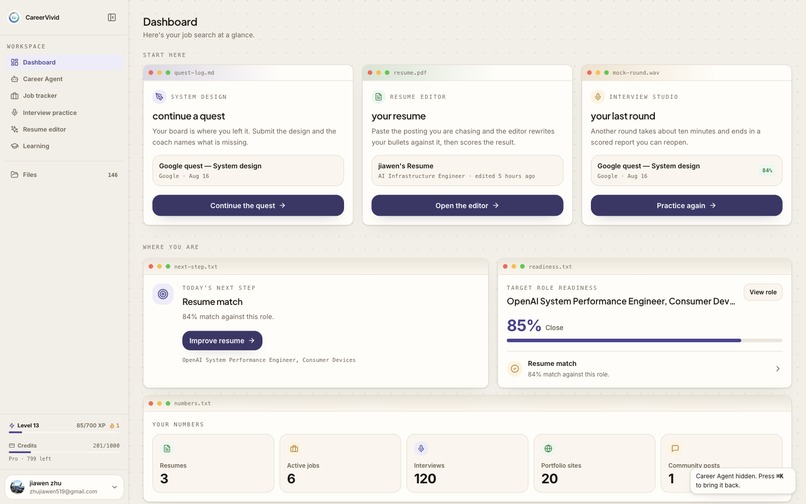Open the Learning section

pos(64,146)
